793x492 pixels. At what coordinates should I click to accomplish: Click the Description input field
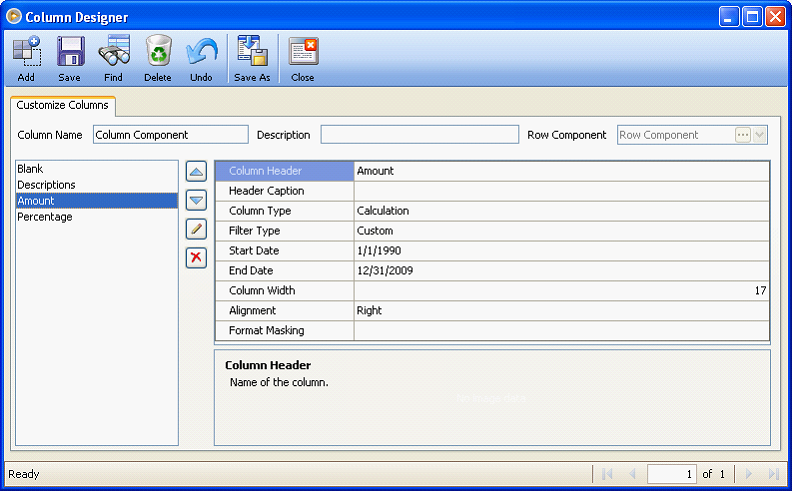(419, 135)
